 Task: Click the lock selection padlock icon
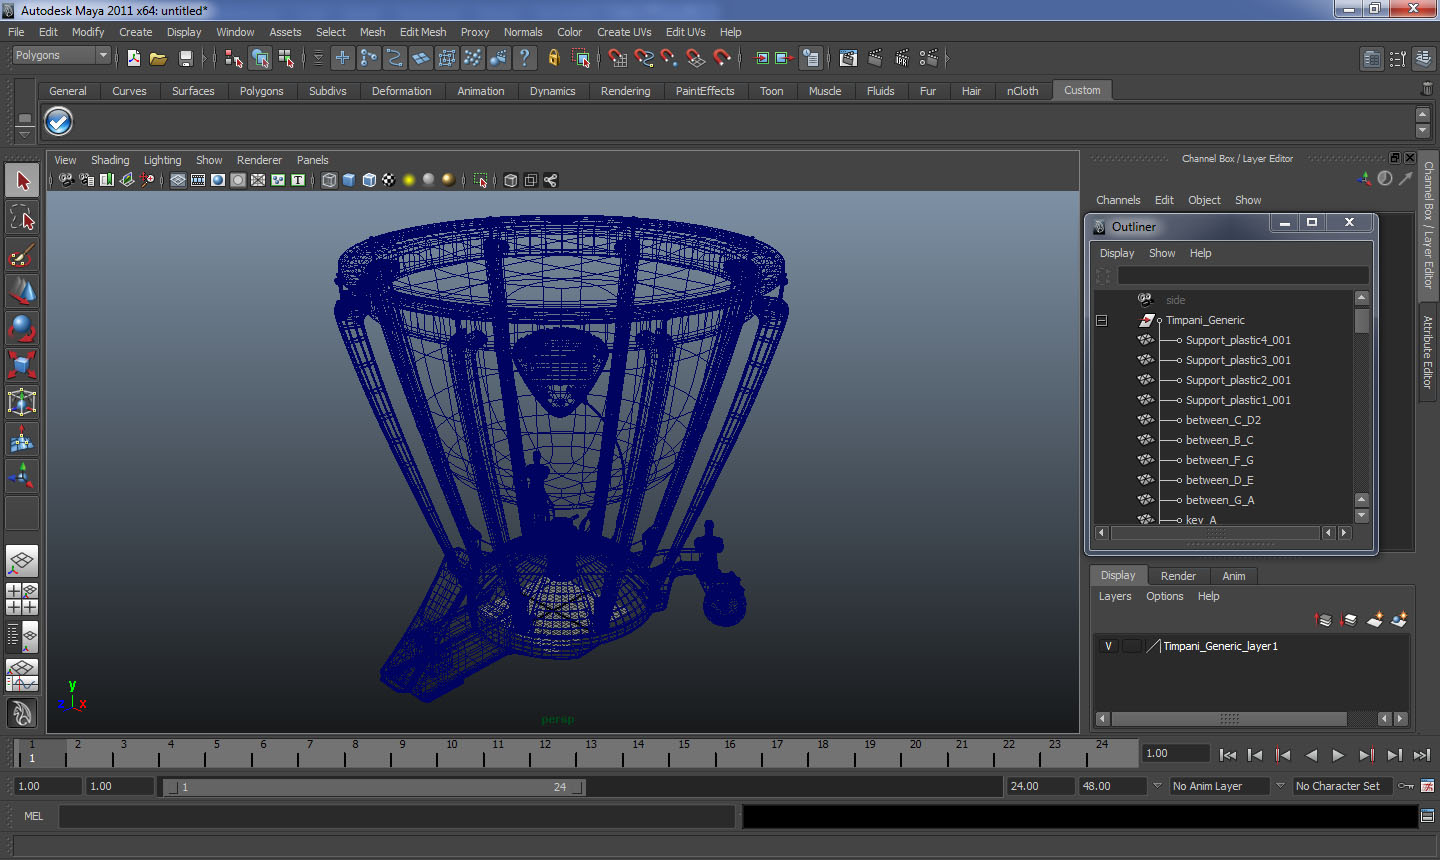point(554,58)
